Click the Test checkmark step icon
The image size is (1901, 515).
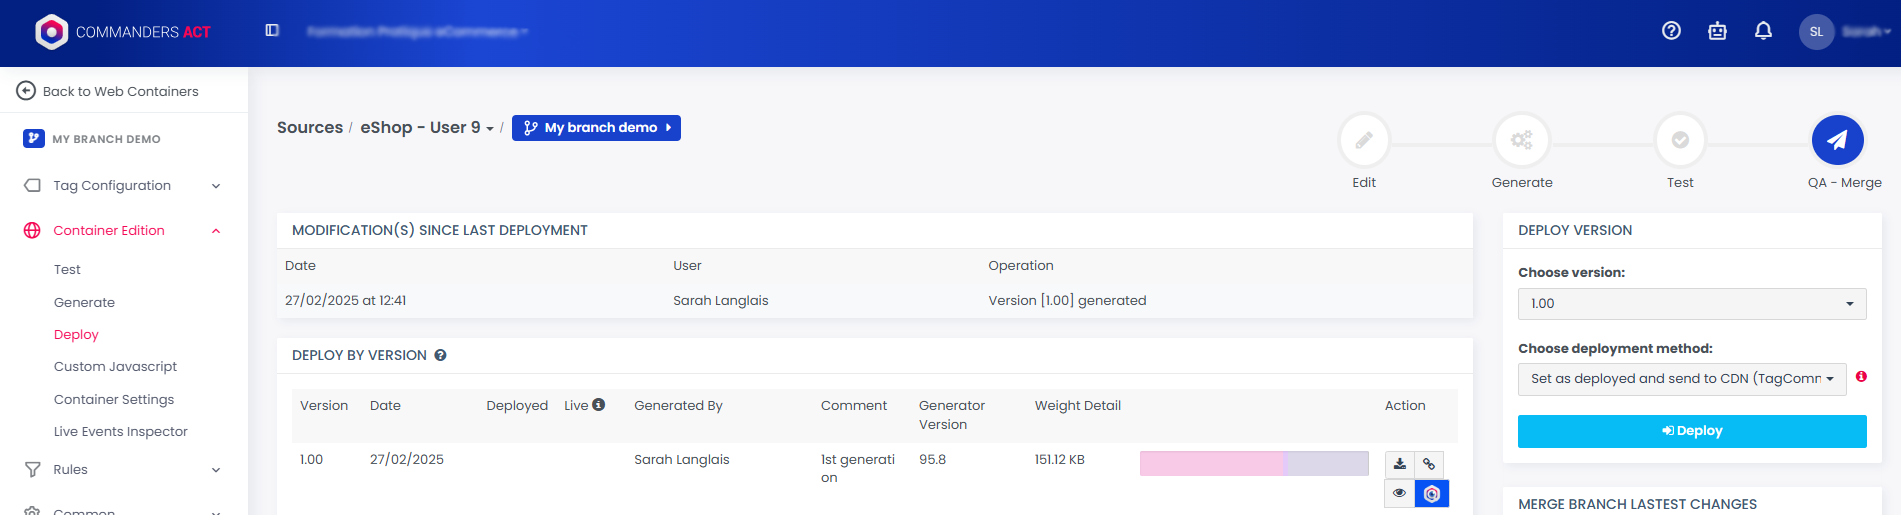pos(1680,141)
